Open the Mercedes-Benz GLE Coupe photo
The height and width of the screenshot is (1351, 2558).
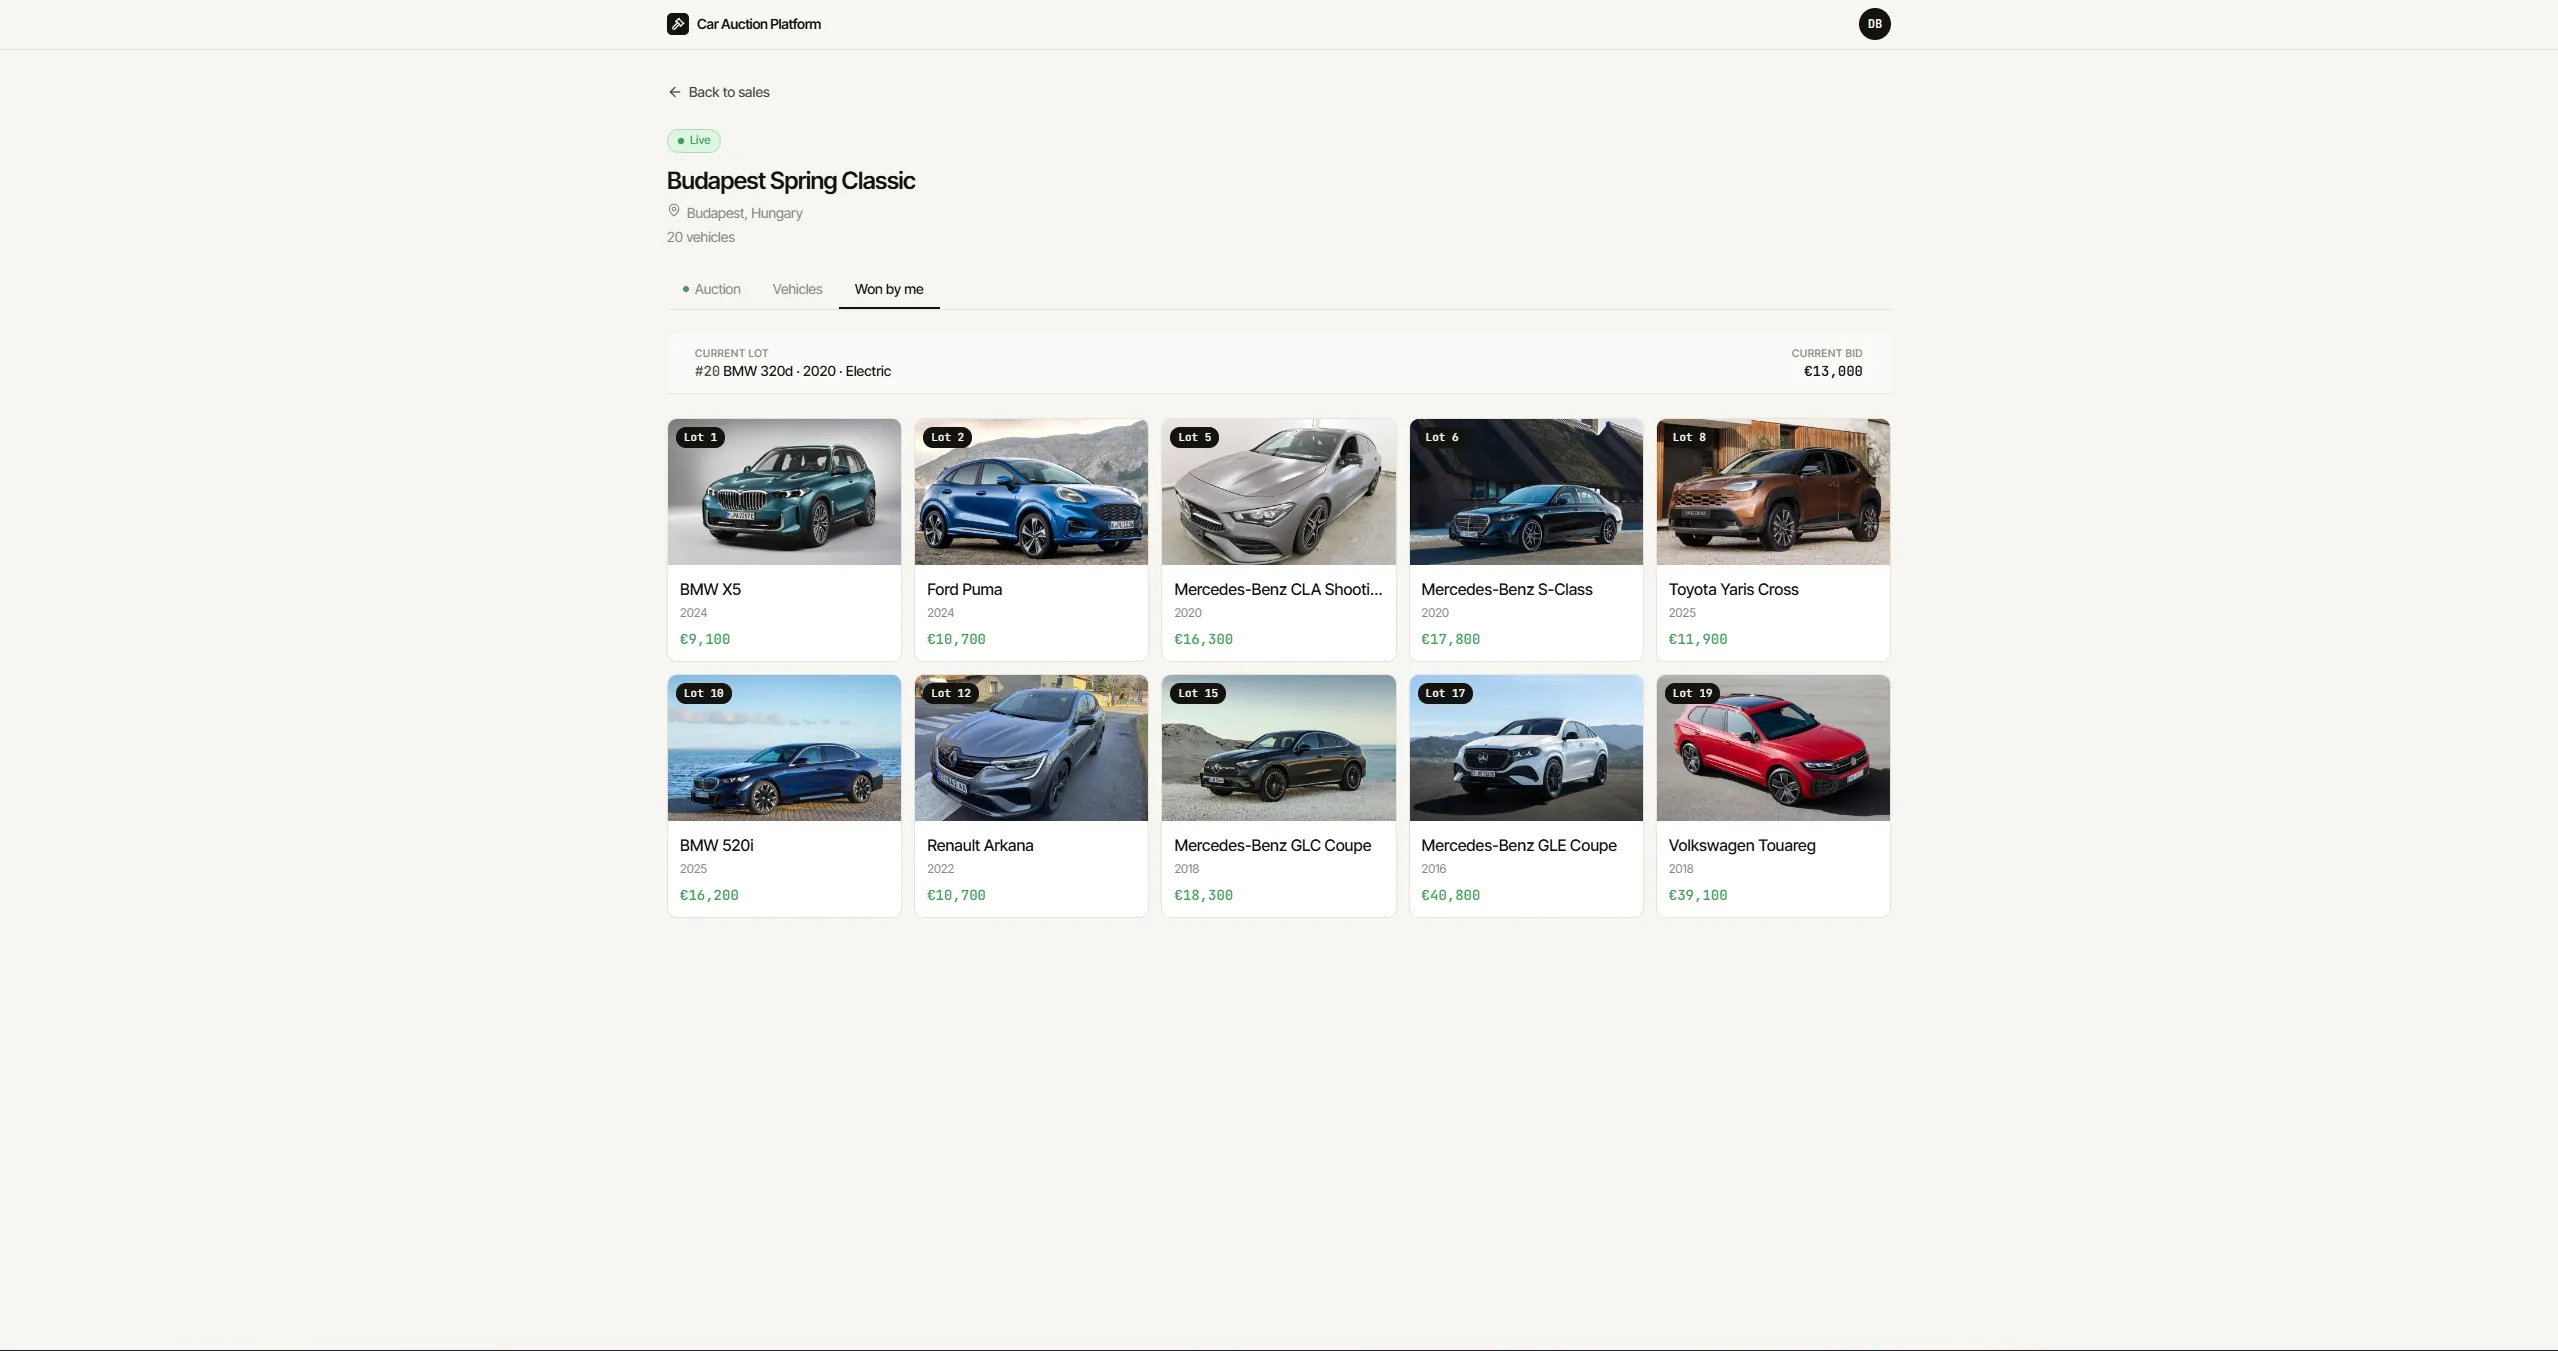coord(1526,748)
